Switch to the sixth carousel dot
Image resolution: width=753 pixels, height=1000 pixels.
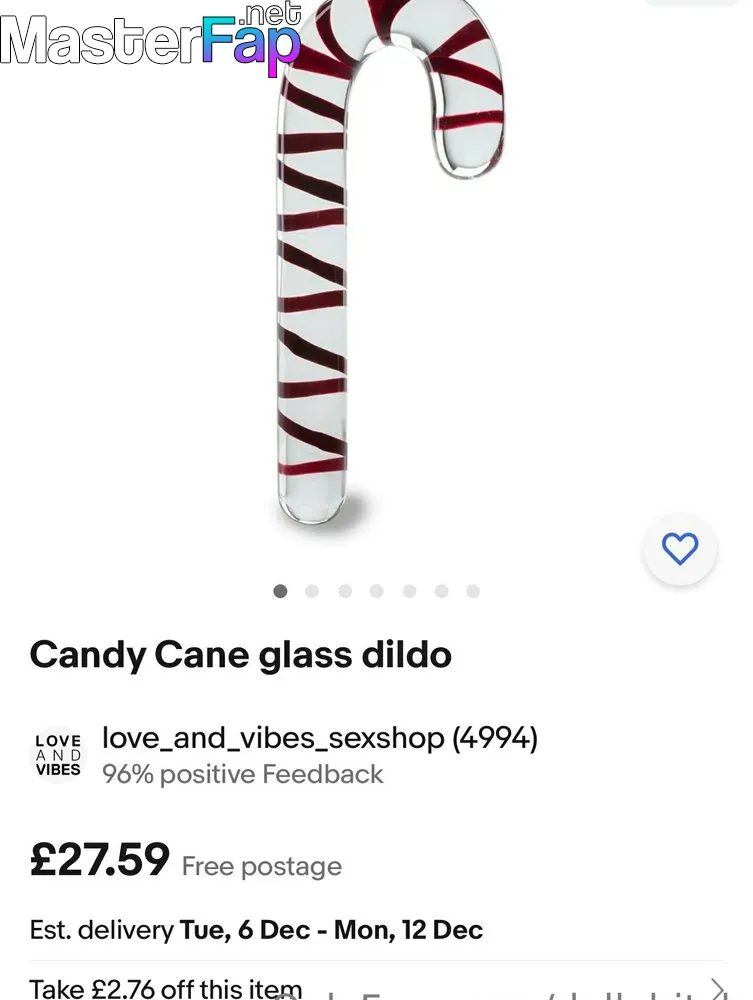tap(441, 591)
